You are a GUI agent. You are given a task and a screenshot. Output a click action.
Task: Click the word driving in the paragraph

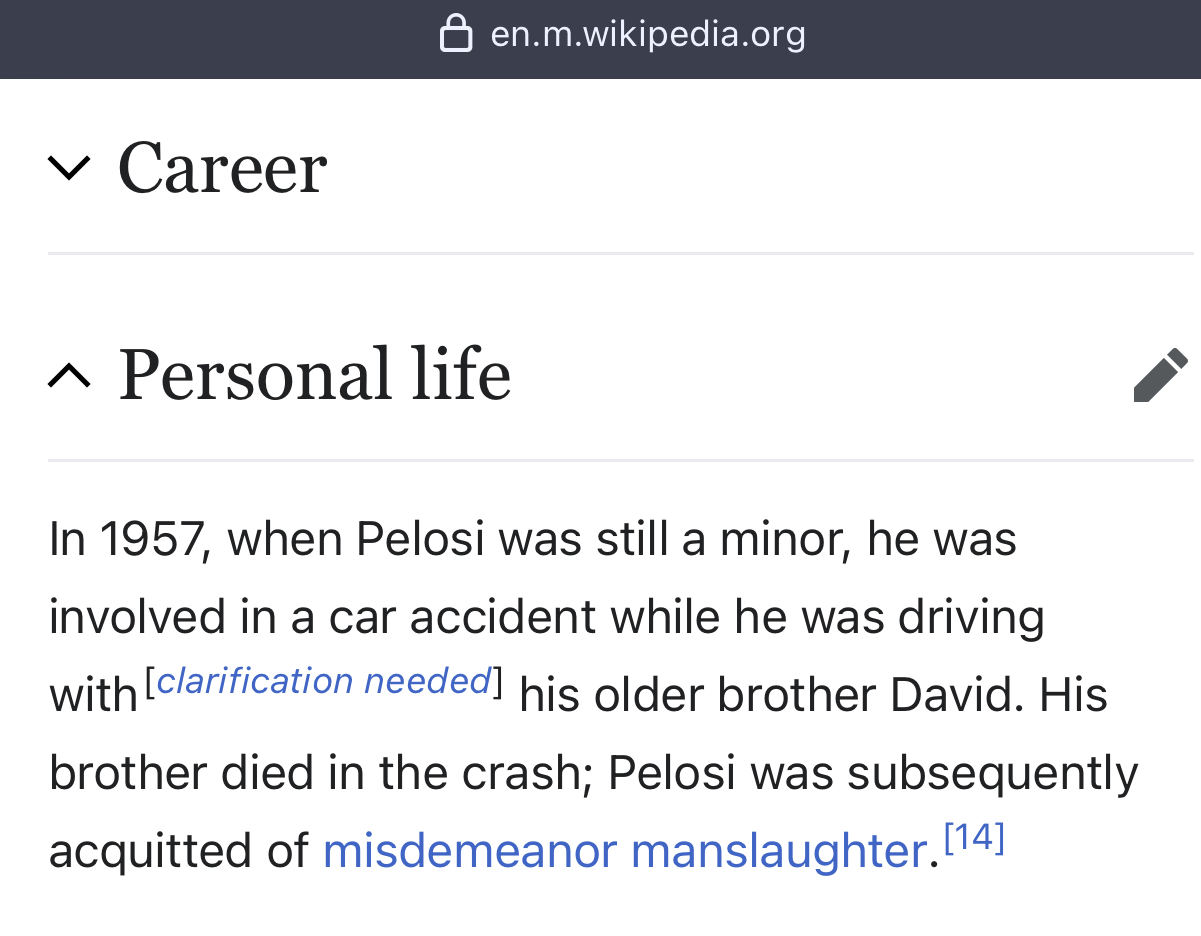[x=970, y=617]
